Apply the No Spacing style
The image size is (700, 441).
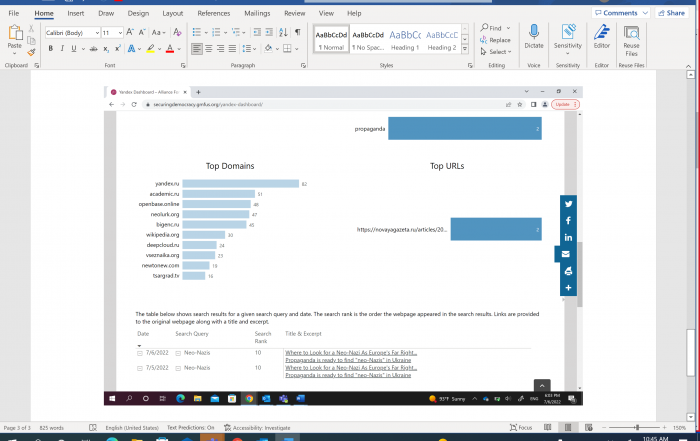point(368,39)
